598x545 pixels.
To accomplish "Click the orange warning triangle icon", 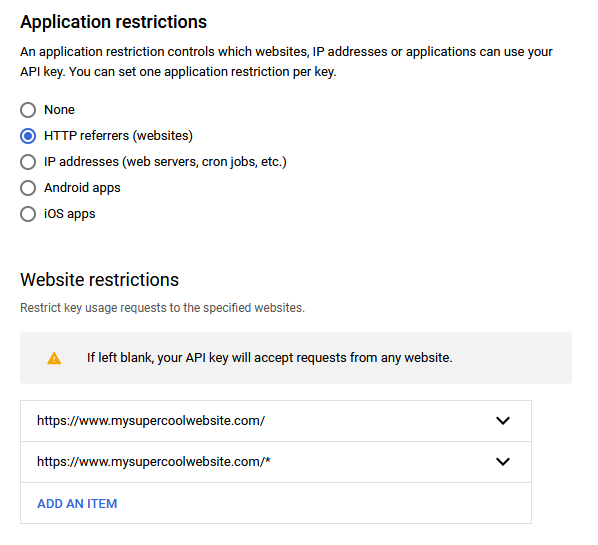I will 54,358.
